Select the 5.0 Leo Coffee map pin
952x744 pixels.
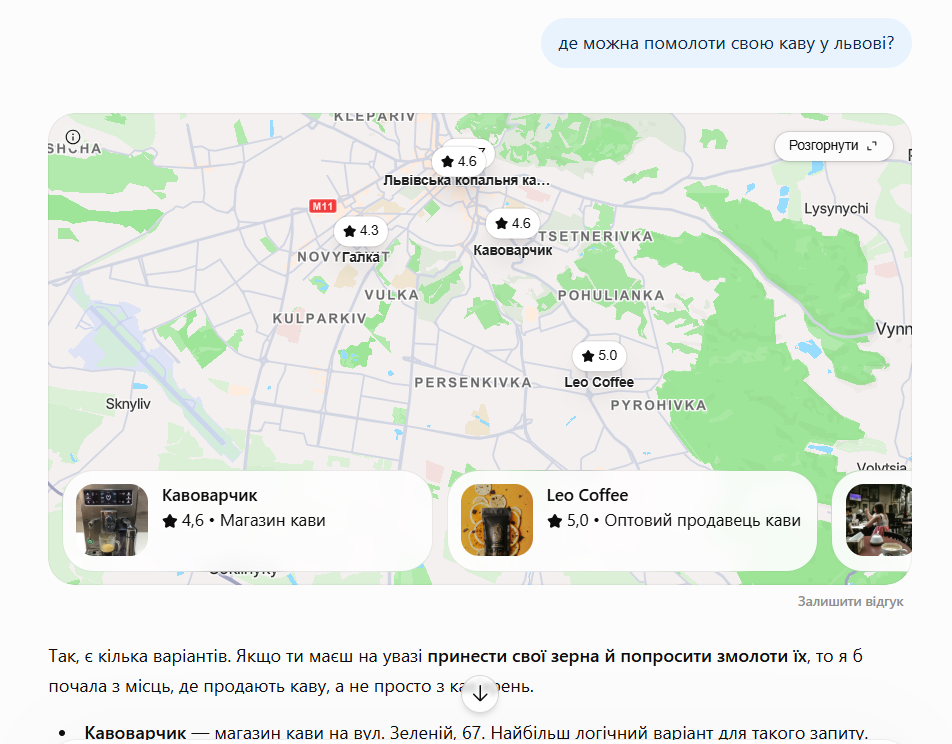(x=599, y=356)
